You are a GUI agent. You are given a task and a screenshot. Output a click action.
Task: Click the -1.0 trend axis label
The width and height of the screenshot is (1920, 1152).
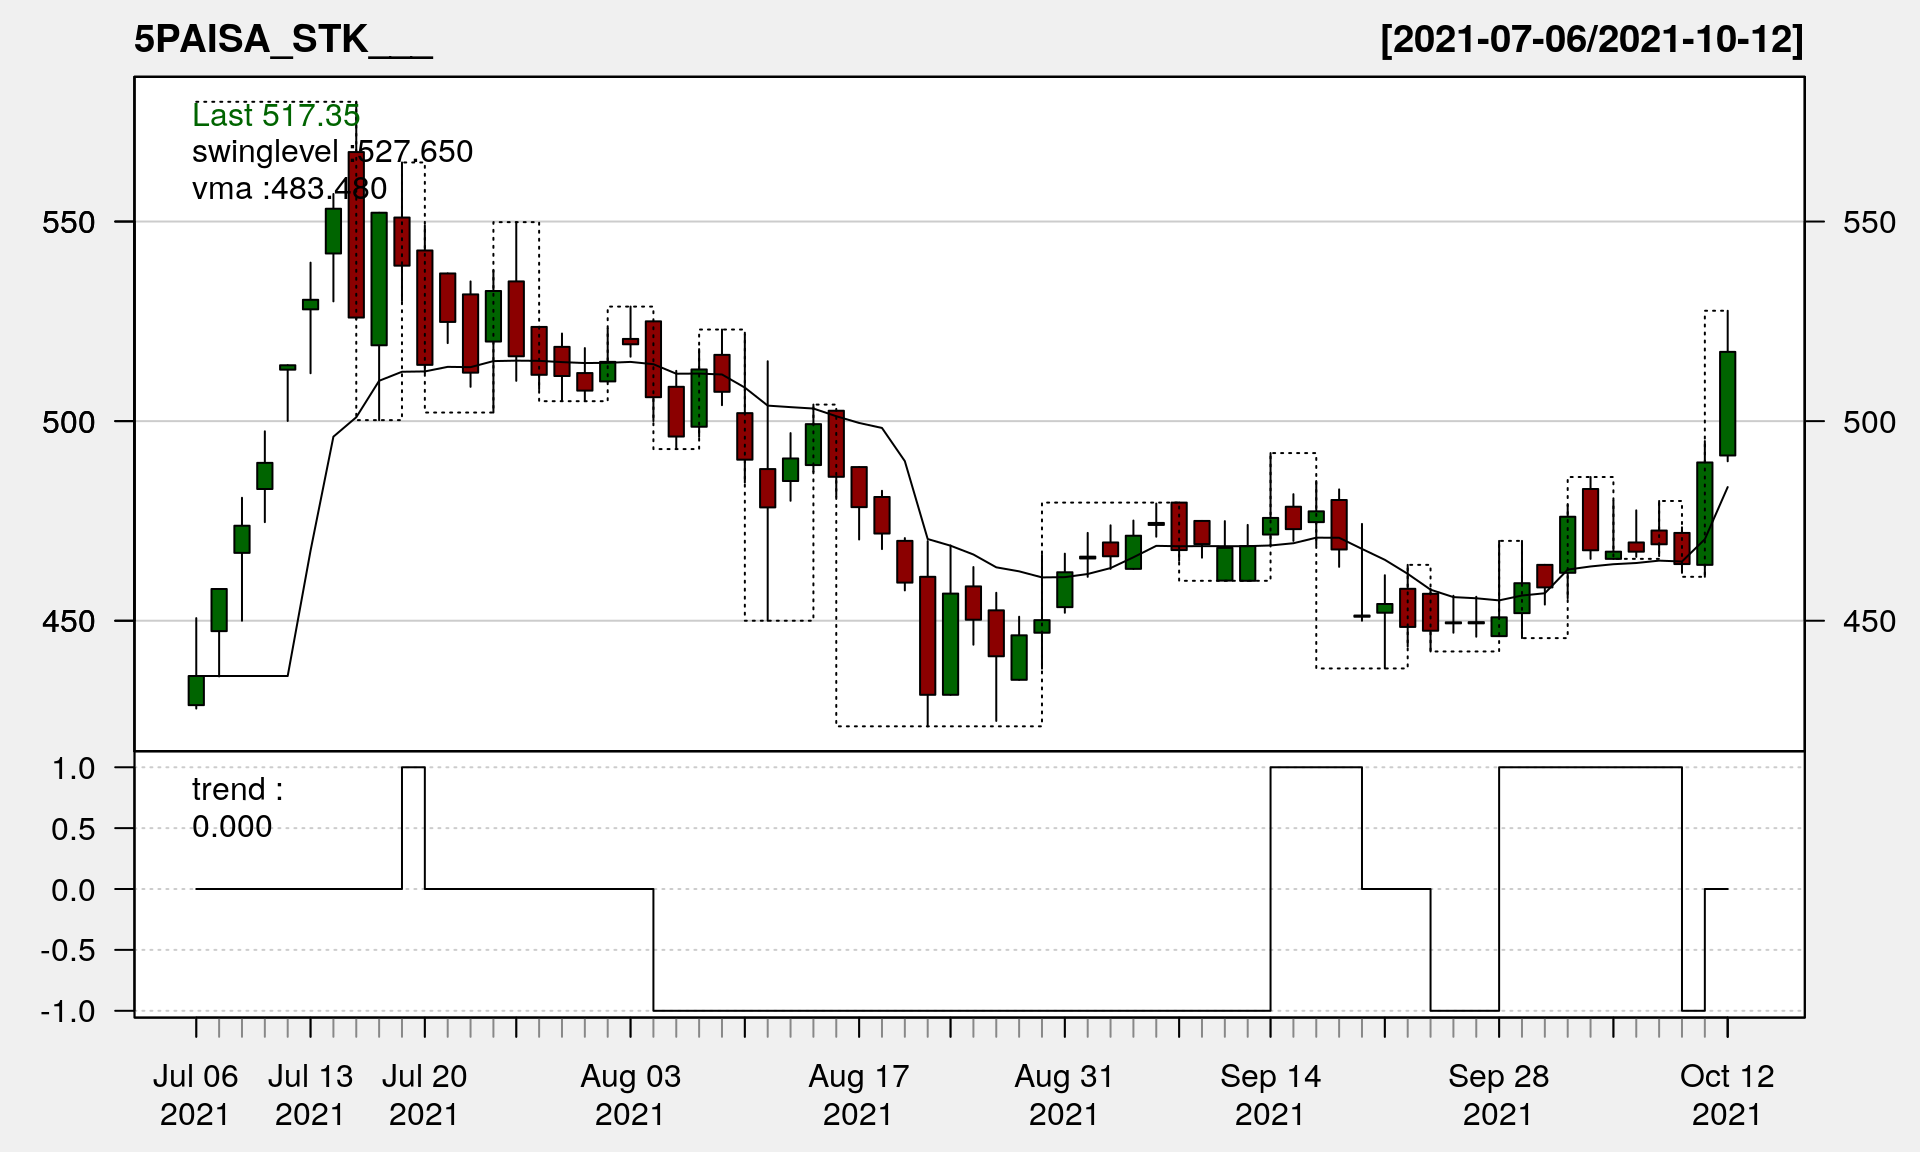[68, 1011]
